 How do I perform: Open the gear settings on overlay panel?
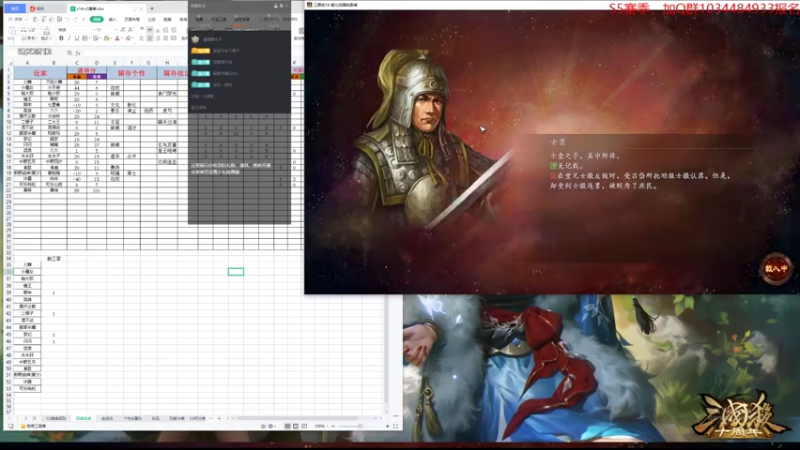click(x=281, y=6)
